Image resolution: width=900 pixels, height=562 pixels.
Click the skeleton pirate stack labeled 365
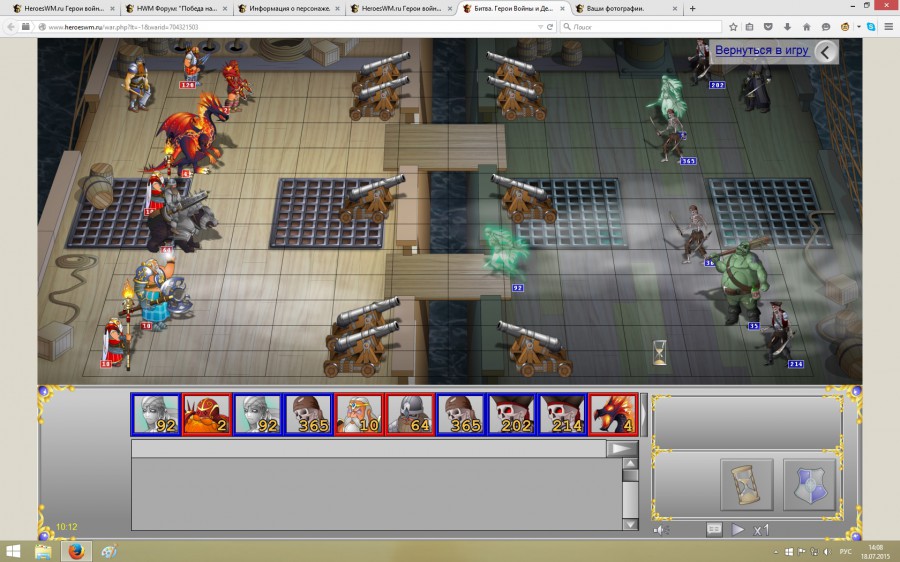[670, 135]
